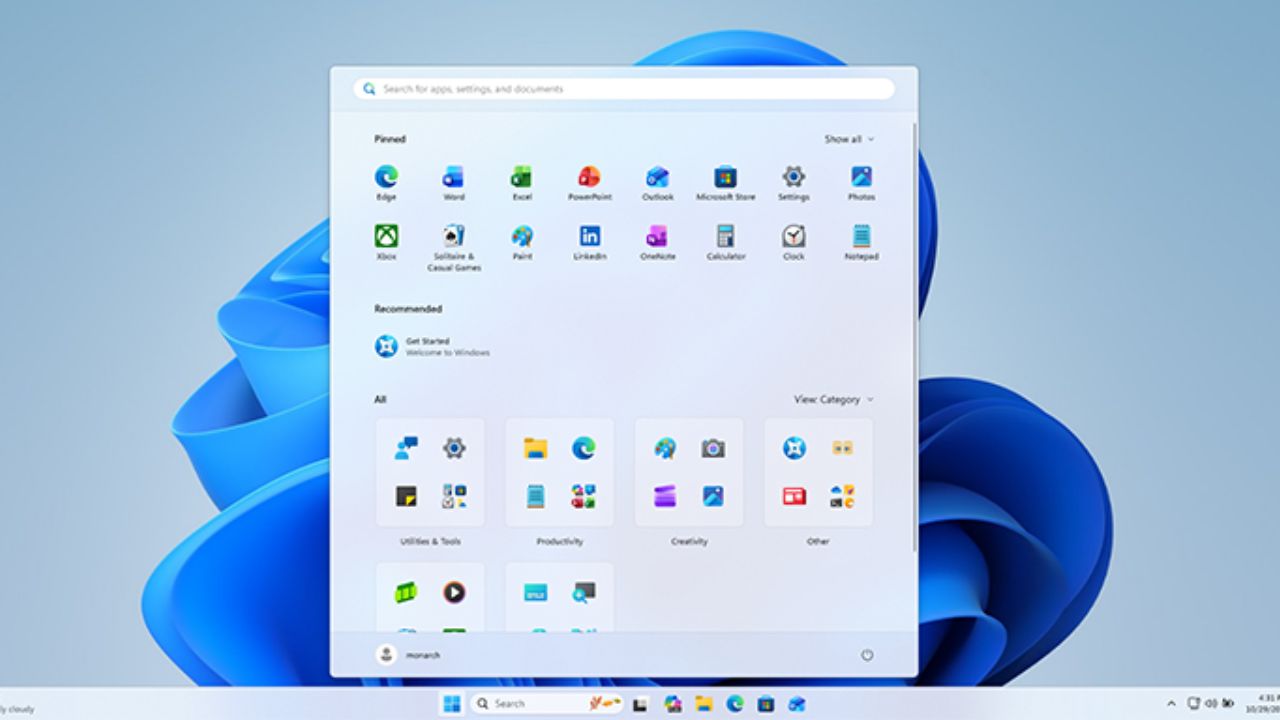Viewport: 1280px width, 720px height.
Task: Open Get Started recommended item
Action: (x=432, y=345)
